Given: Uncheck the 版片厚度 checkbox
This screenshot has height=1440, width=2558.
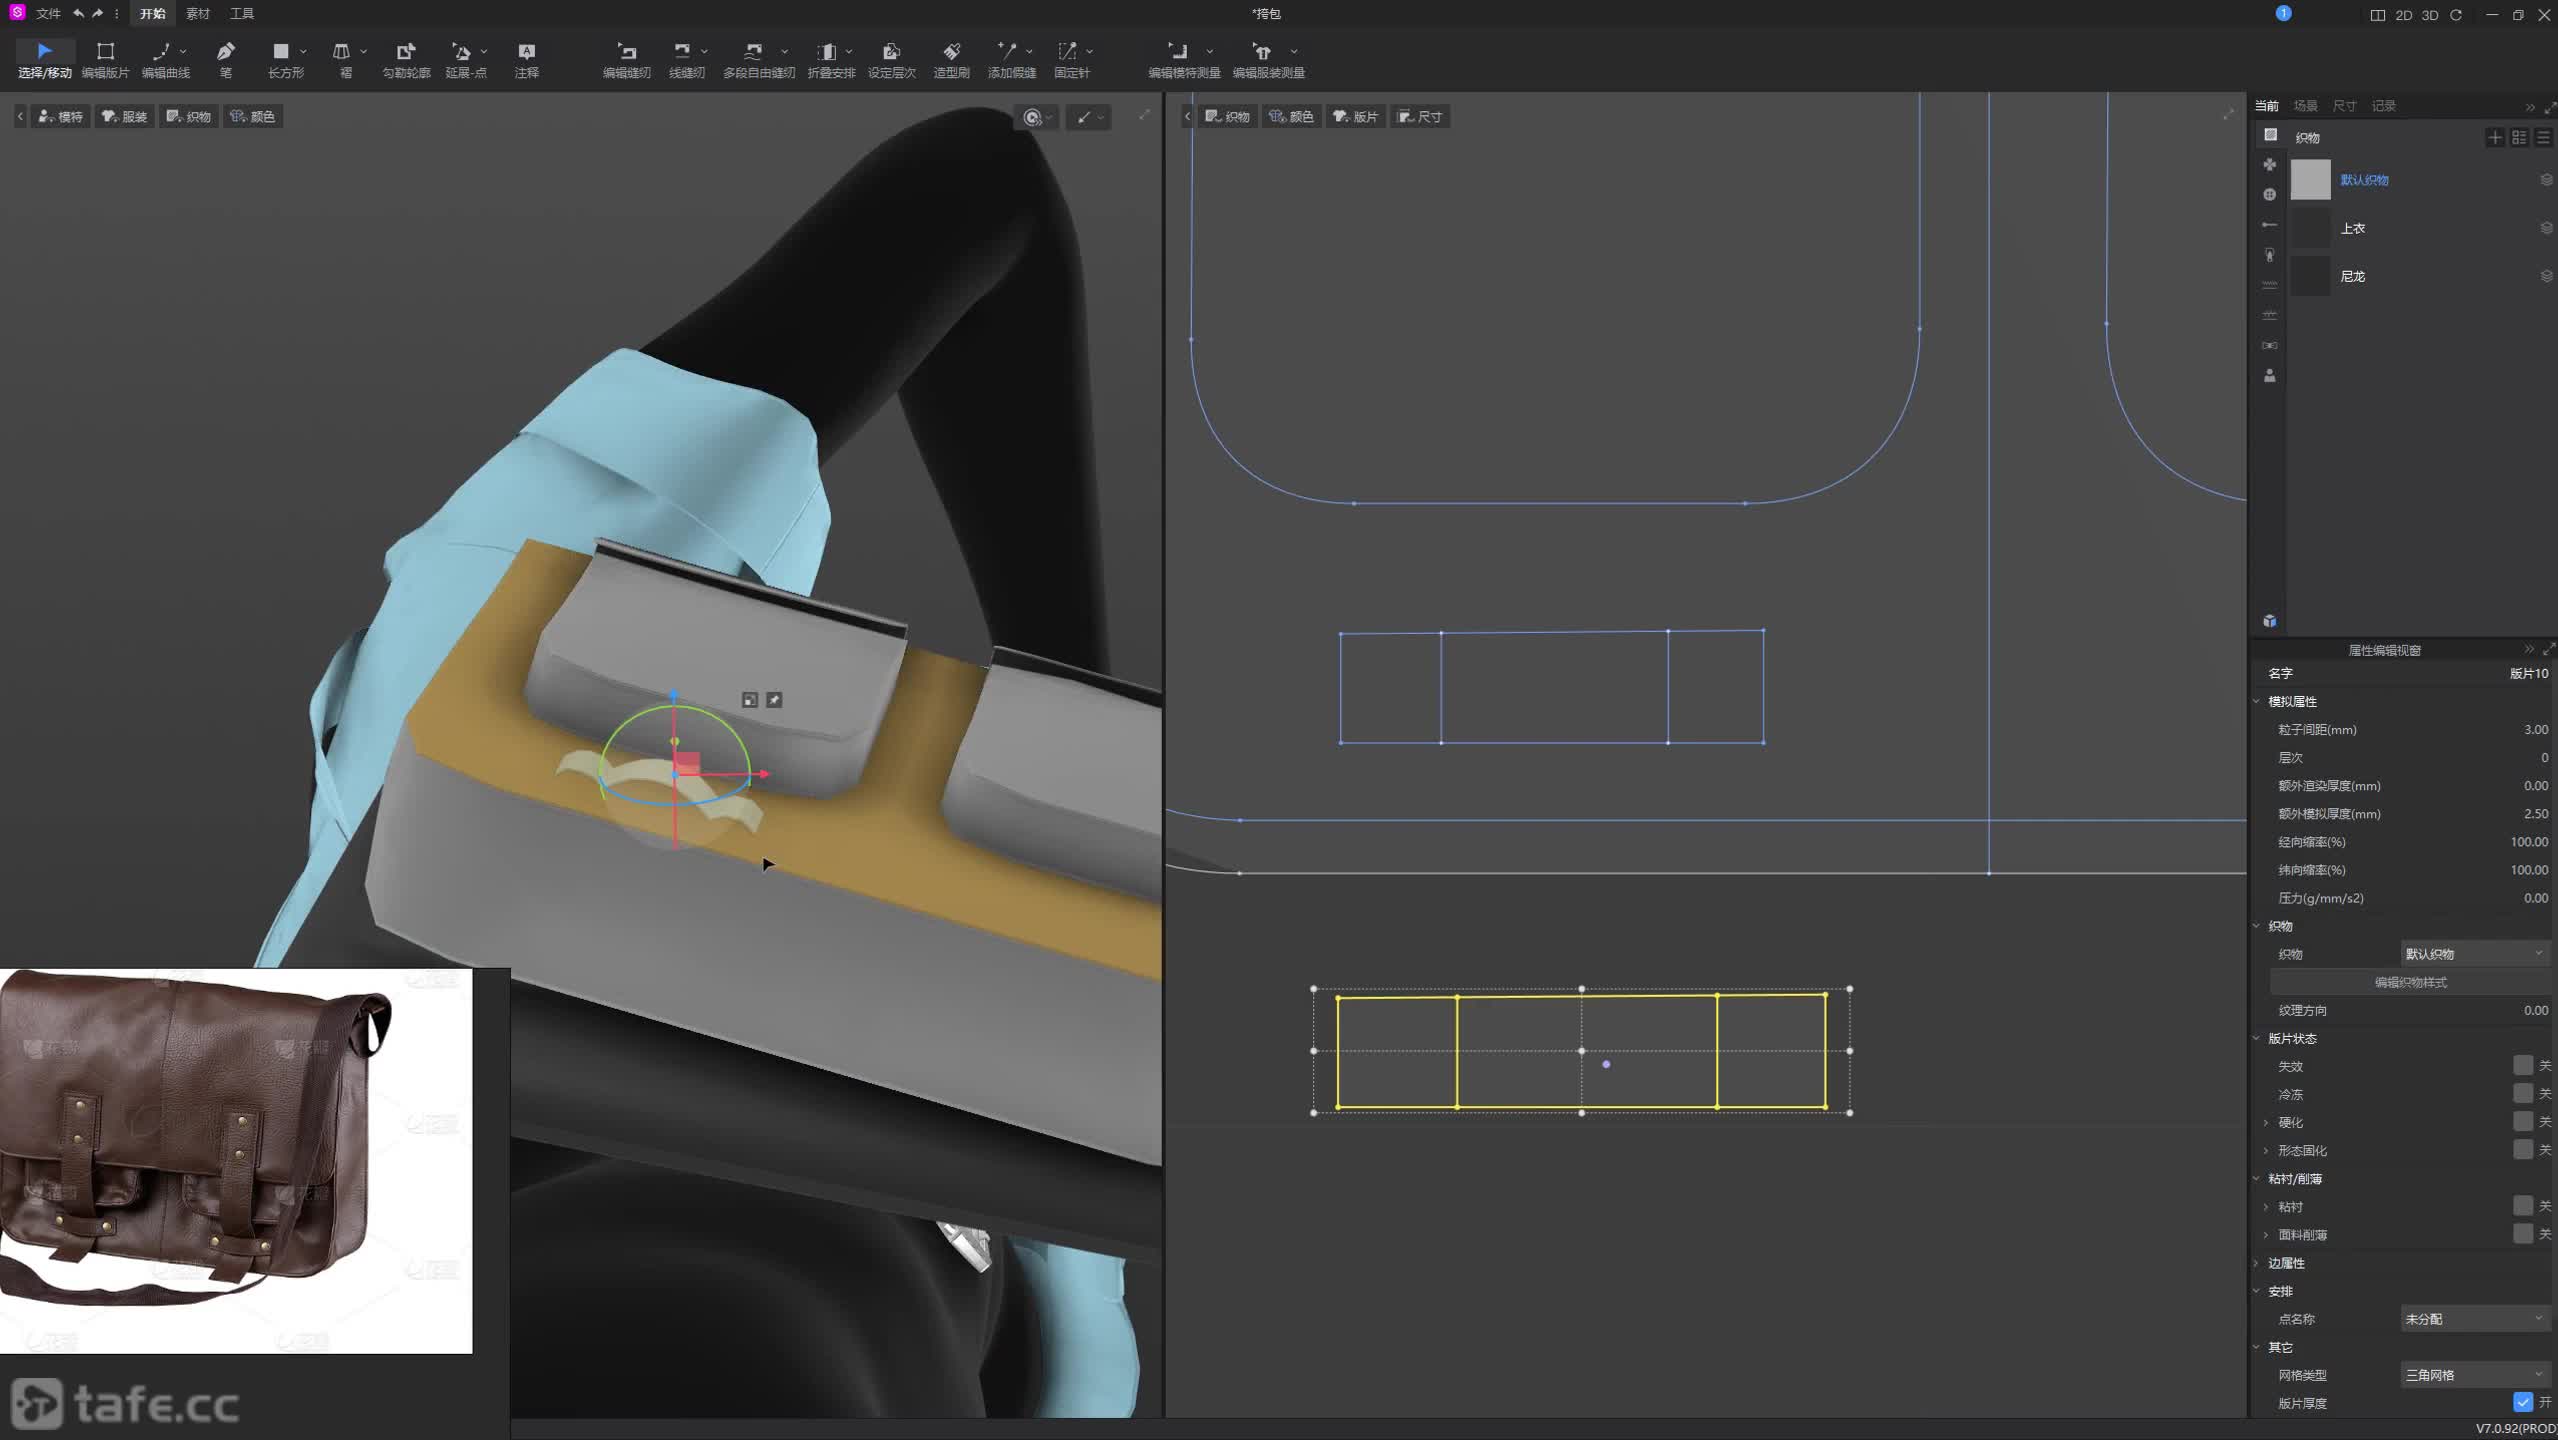Looking at the screenshot, I should pyautogui.click(x=2522, y=1402).
